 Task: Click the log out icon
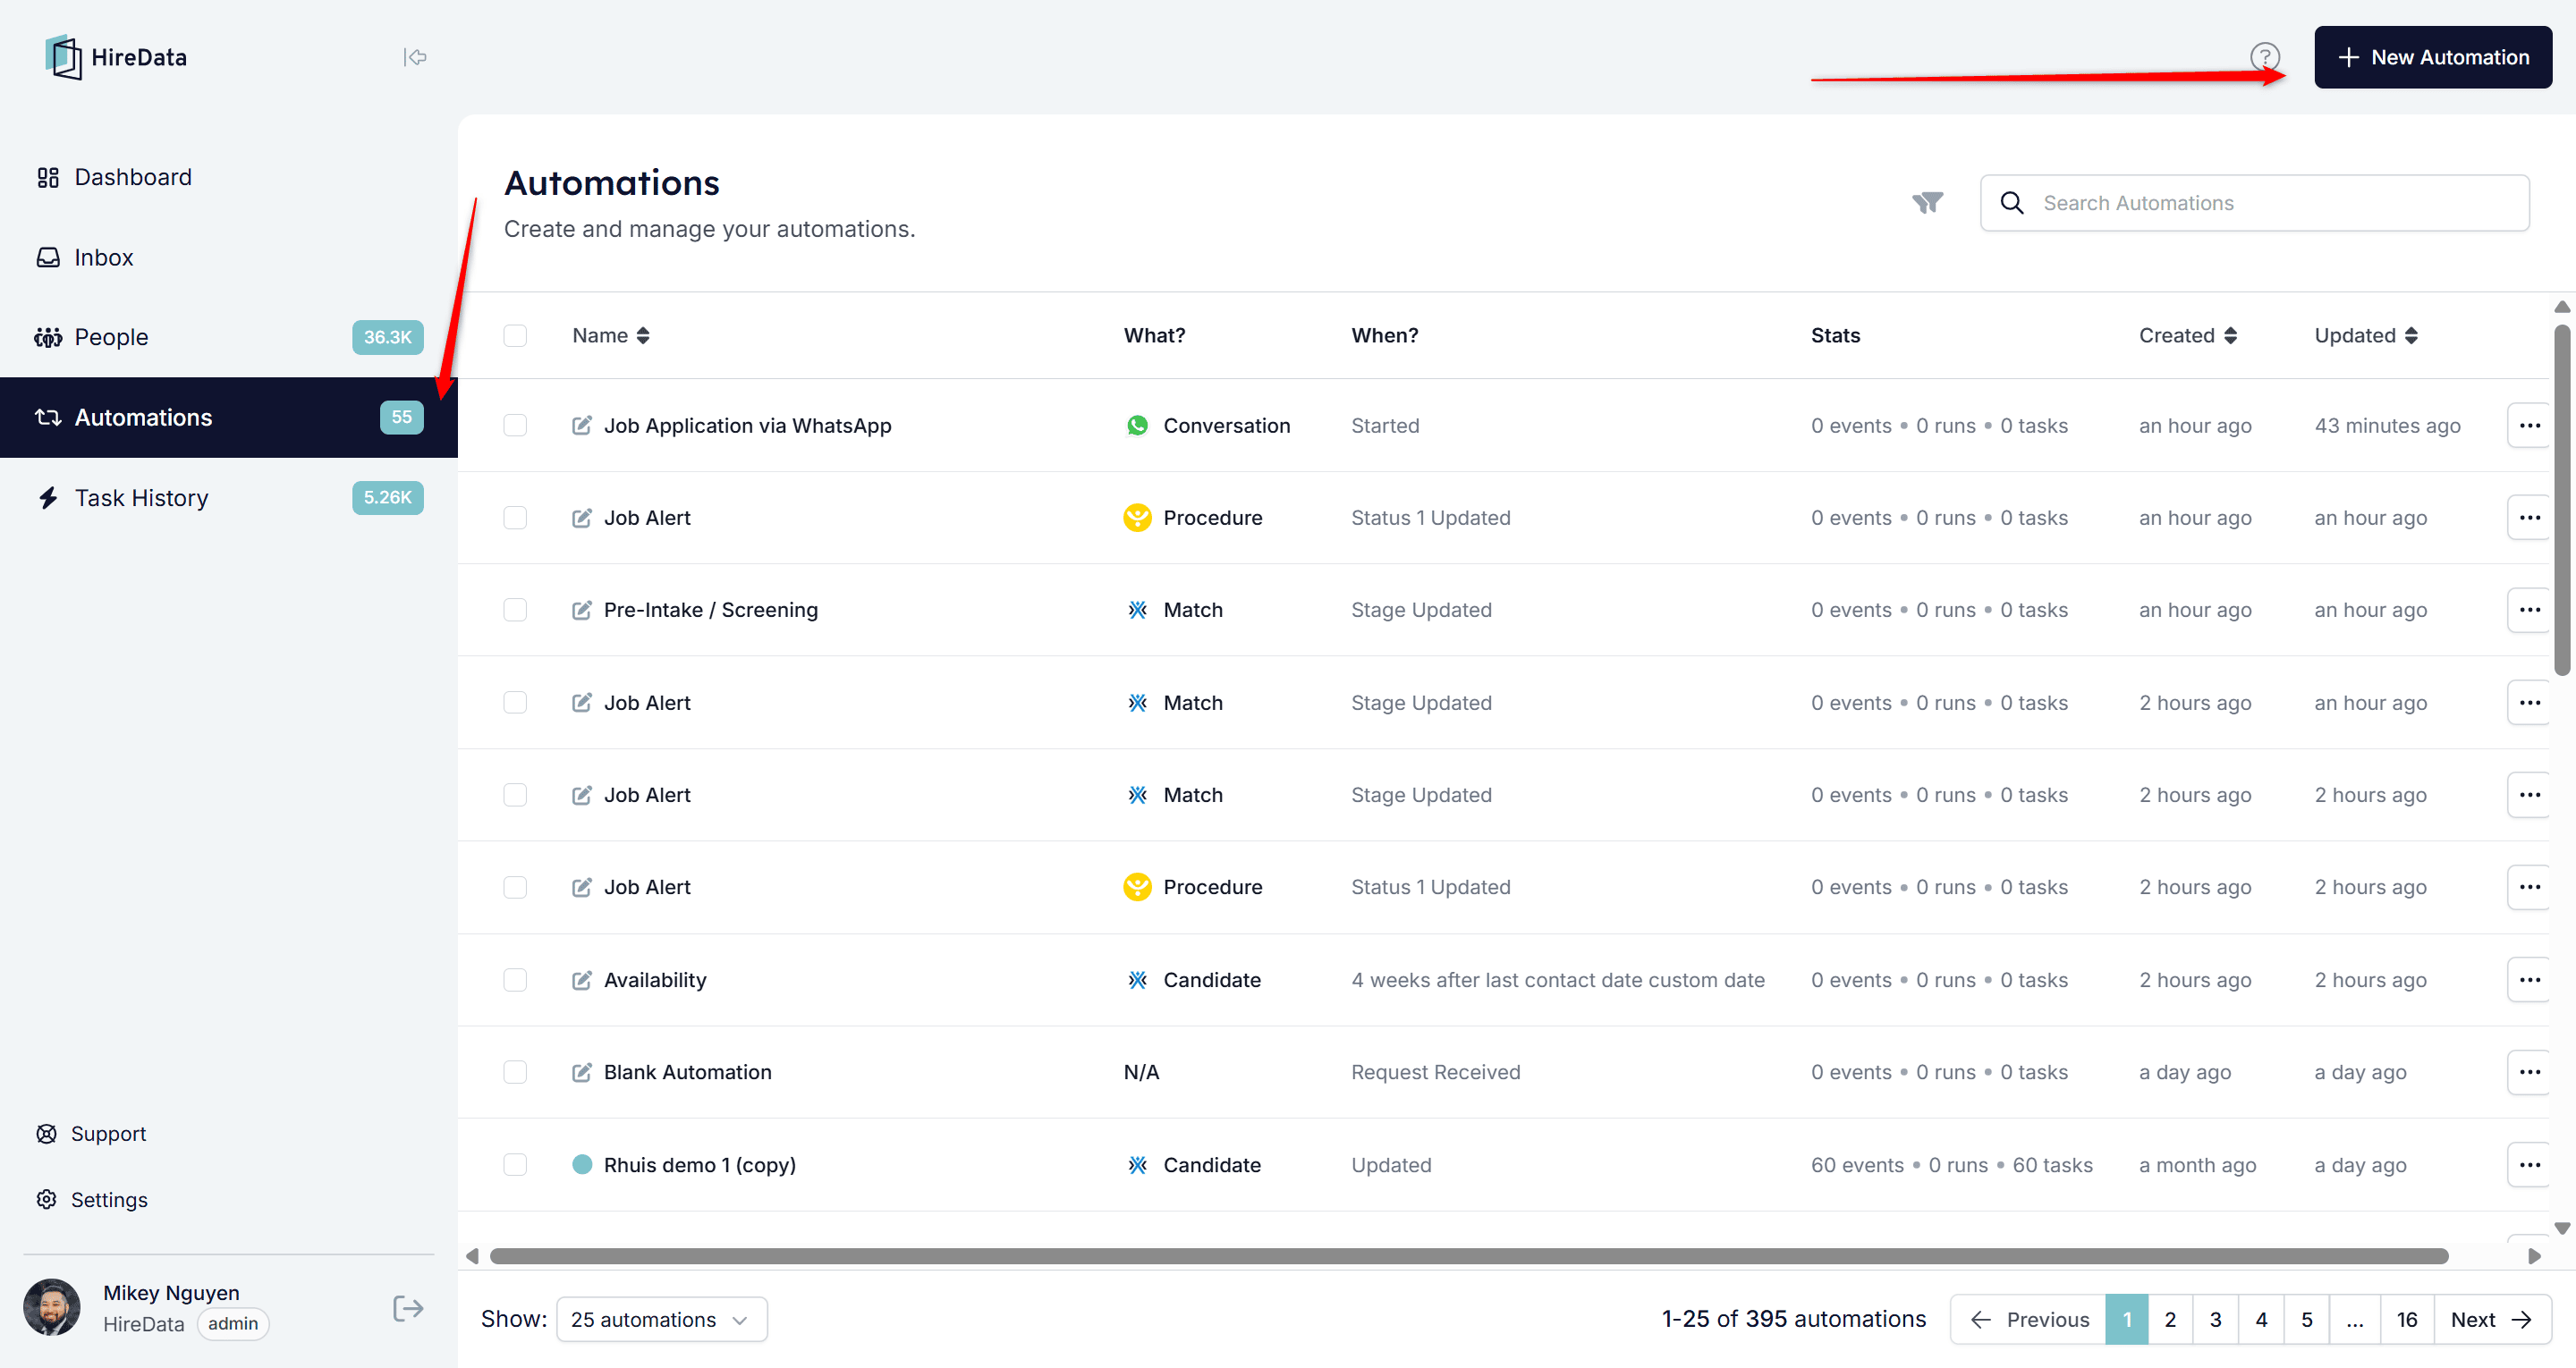(408, 1308)
